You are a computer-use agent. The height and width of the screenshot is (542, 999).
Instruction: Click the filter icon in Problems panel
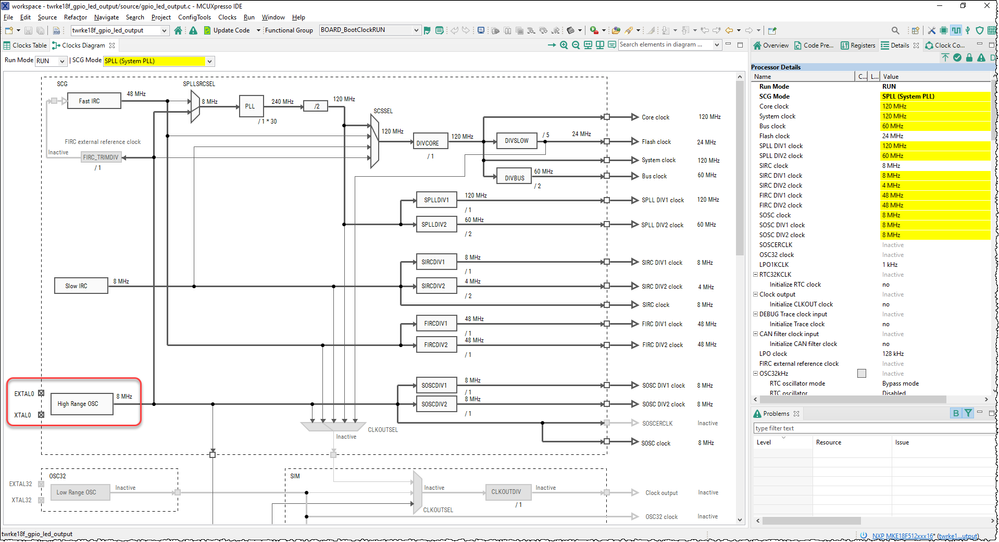968,413
